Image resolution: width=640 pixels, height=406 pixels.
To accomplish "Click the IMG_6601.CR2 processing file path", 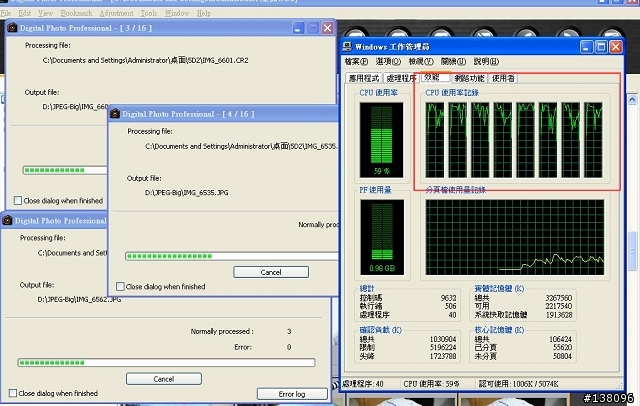I will 145,60.
